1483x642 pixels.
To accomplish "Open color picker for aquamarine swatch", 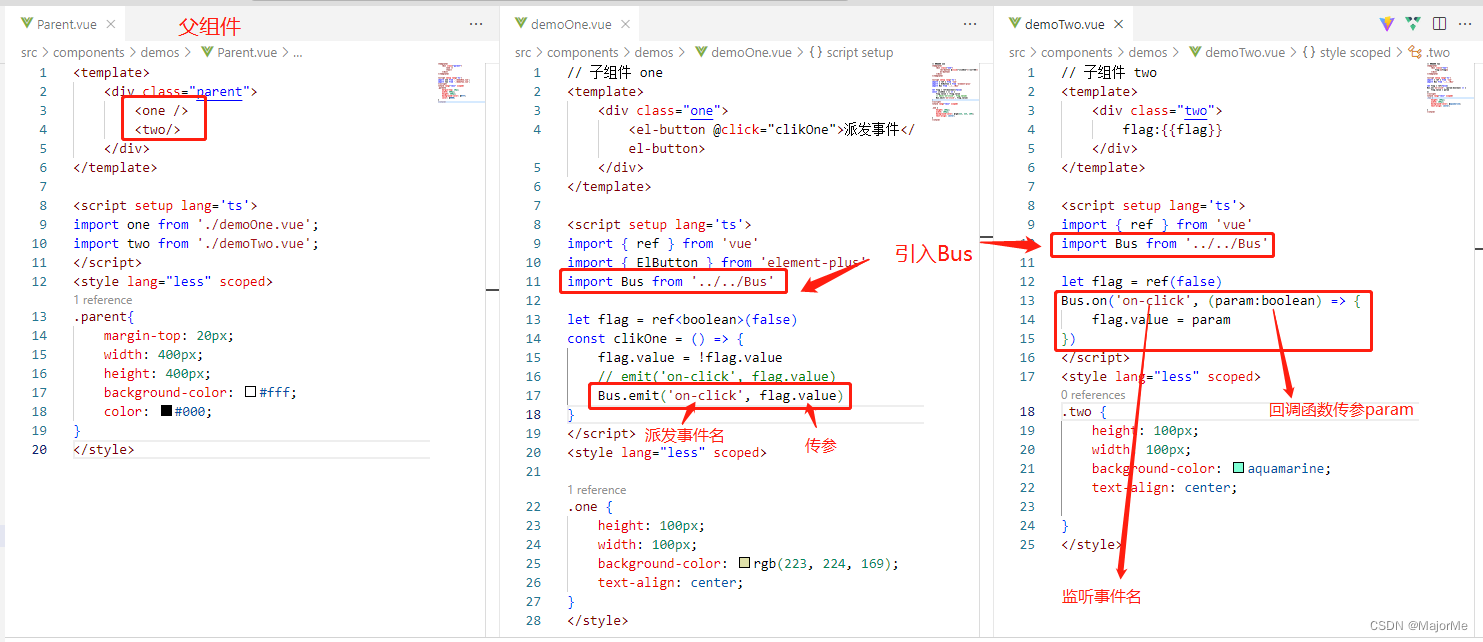I will (x=1239, y=468).
